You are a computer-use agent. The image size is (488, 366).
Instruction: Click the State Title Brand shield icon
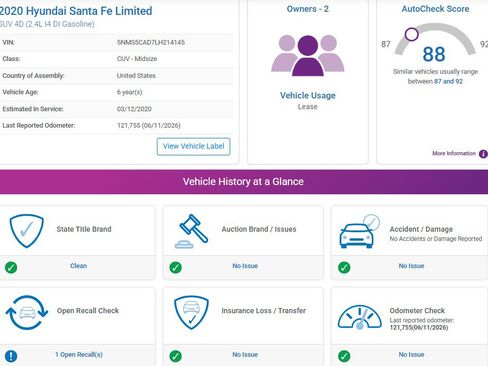26,231
